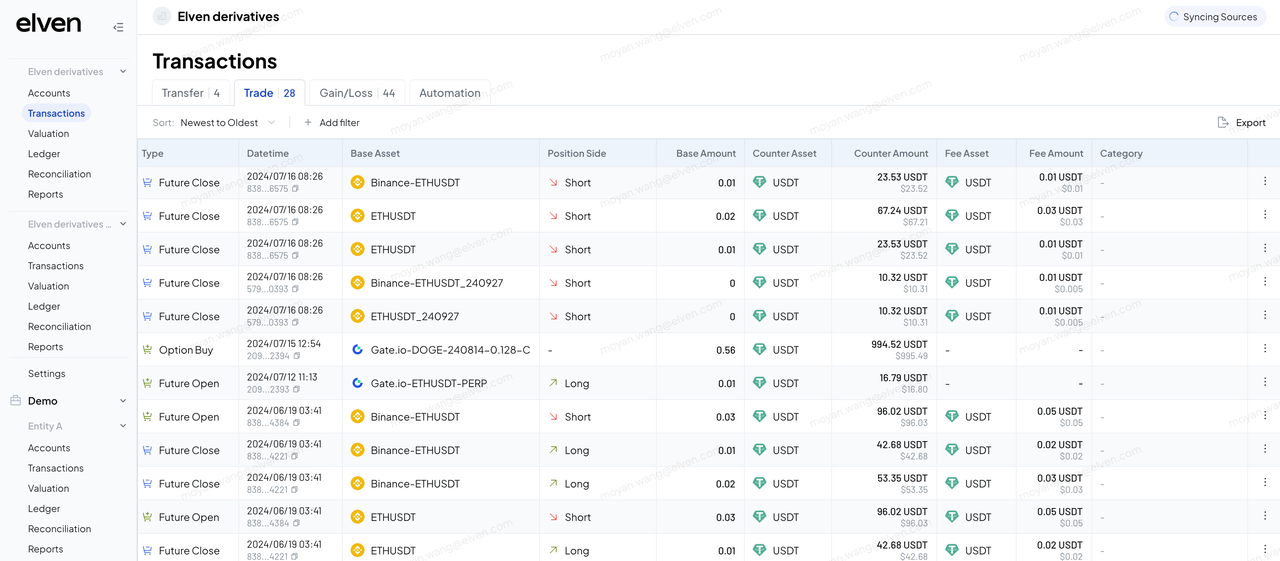Image resolution: width=1280 pixels, height=561 pixels.
Task: Copy transaction ID of the Option Buy row
Action: click(295, 357)
